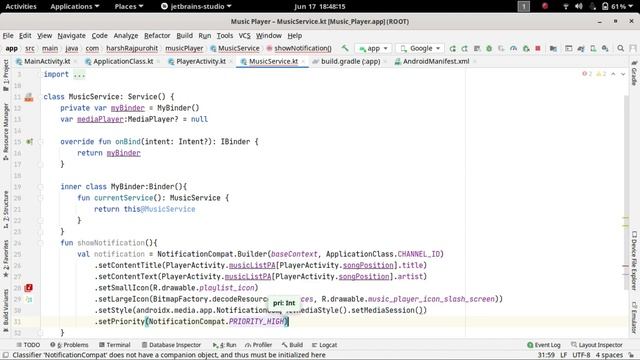Click the volume icon in system tray

578,6
